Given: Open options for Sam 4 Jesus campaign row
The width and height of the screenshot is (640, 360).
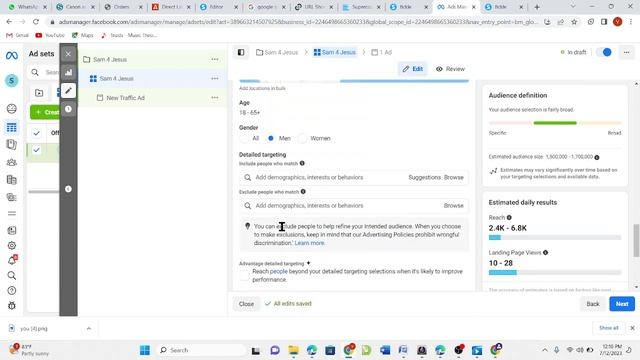Looking at the screenshot, I should coord(215,59).
